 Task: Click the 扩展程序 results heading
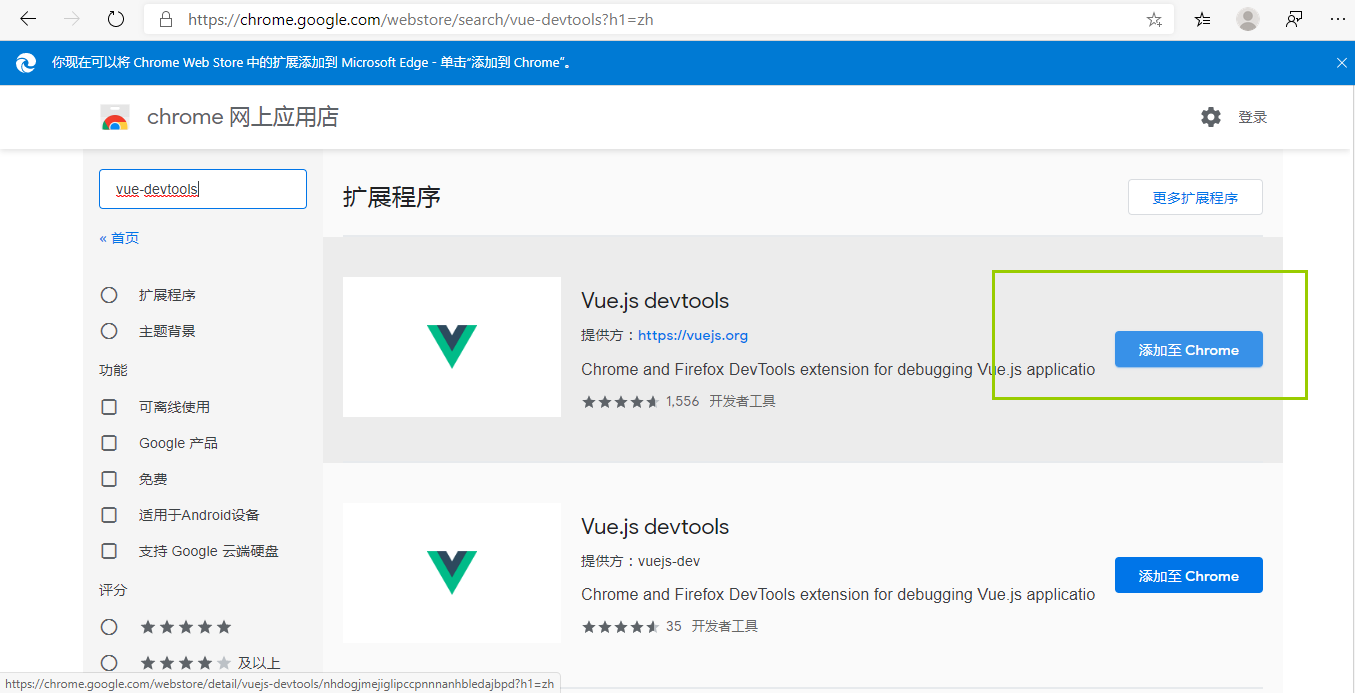[392, 197]
